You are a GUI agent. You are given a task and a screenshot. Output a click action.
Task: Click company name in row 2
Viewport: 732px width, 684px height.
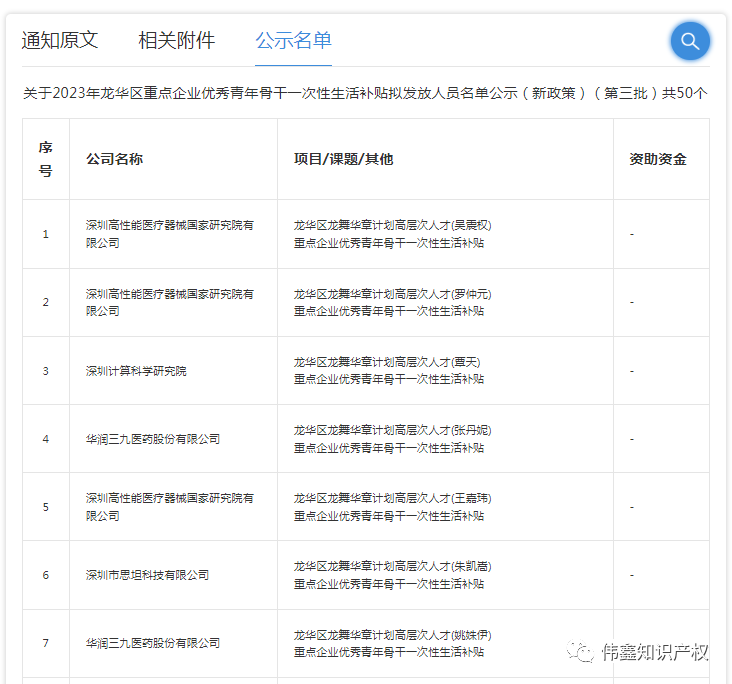click(x=170, y=302)
